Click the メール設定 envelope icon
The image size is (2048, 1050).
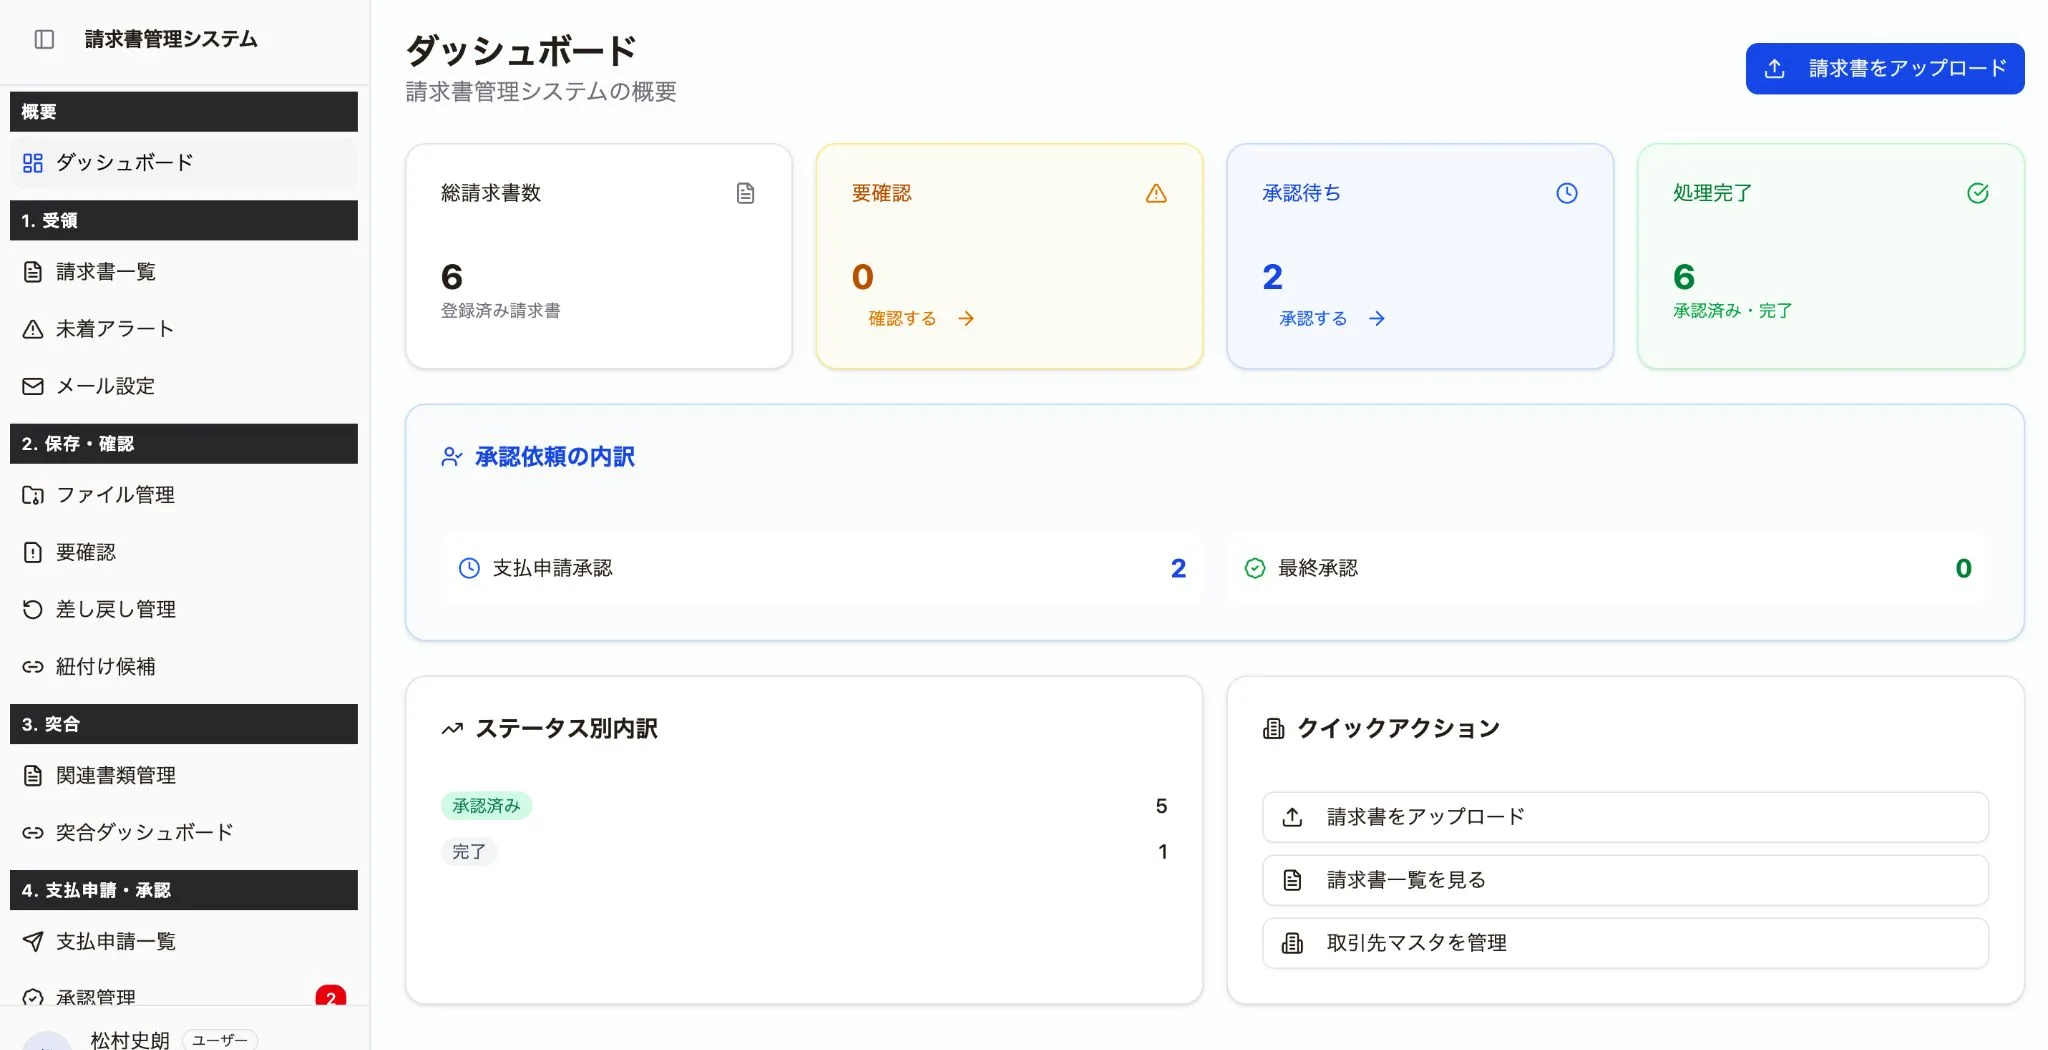(33, 386)
